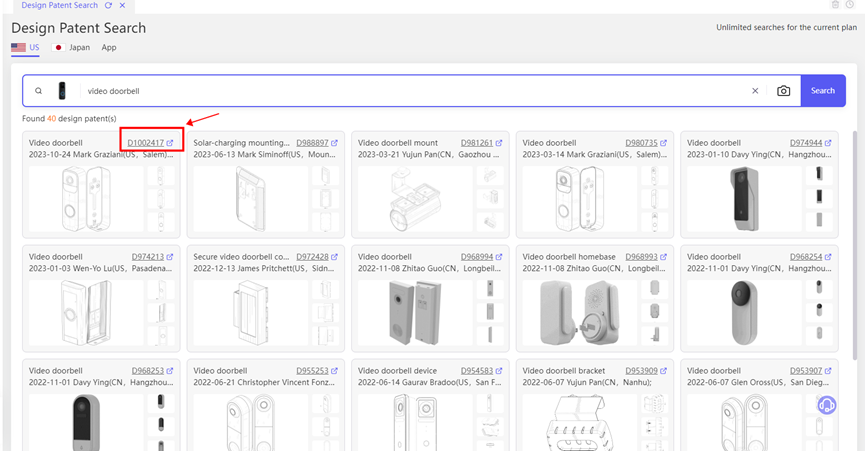Close the Design Patent Search tab
Viewport: 865px width, 451px height.
[x=122, y=5]
